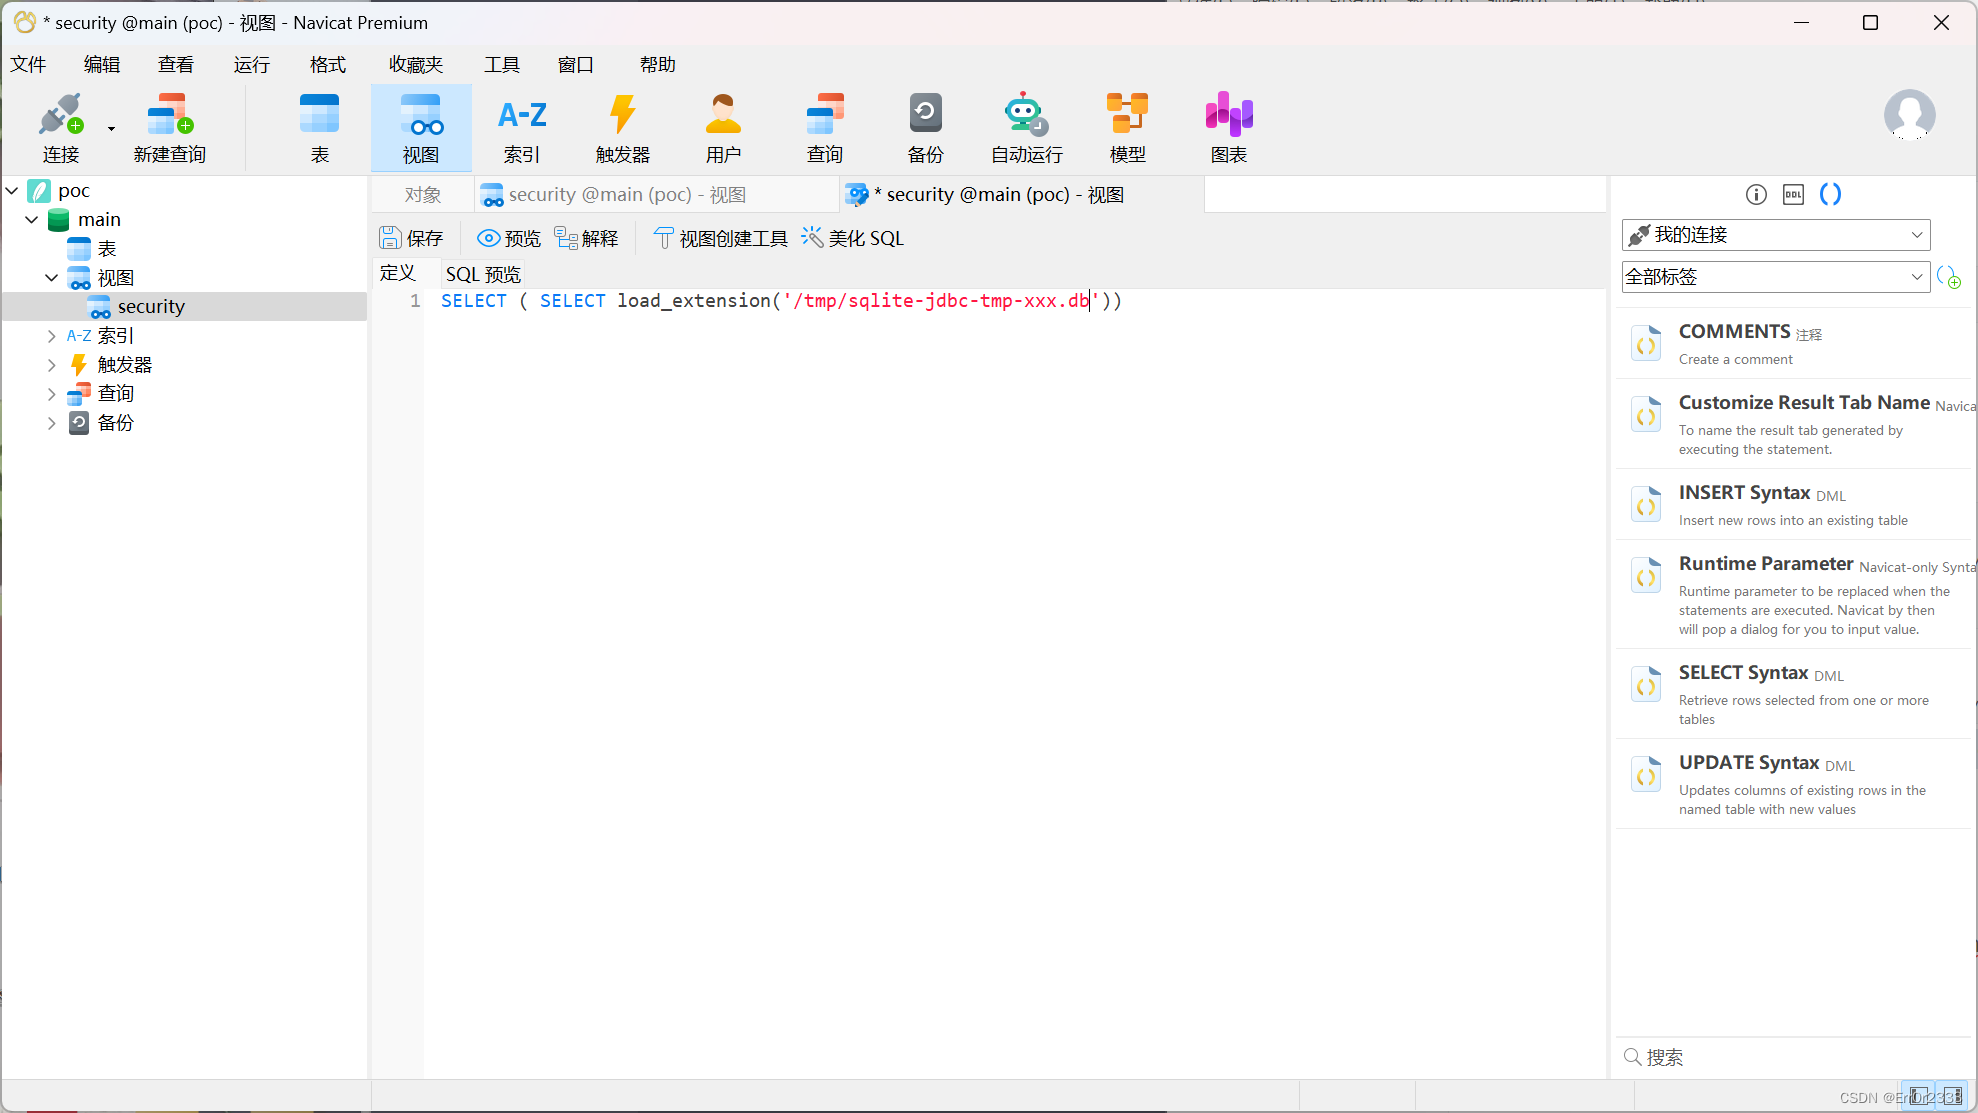
Task: Collapse the main database node
Action: pyautogui.click(x=31, y=219)
